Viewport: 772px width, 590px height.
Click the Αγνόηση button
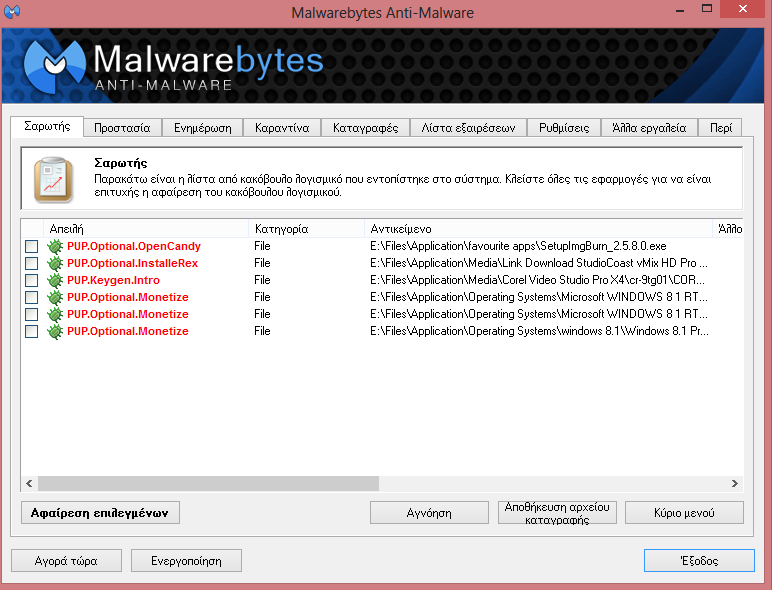(429, 513)
